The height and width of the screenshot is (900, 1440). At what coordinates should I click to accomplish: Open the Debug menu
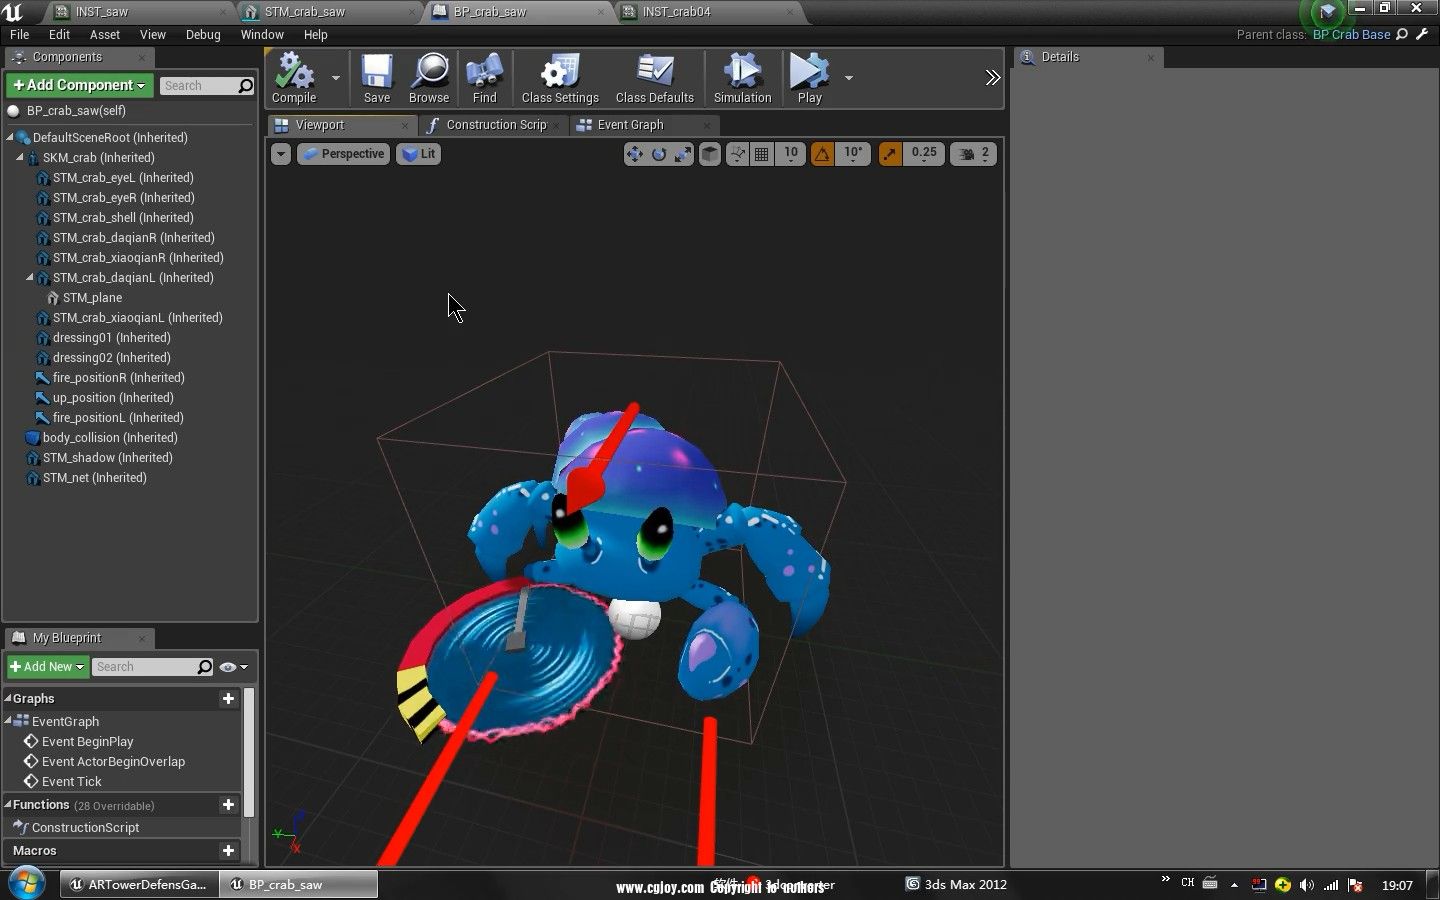point(203,34)
